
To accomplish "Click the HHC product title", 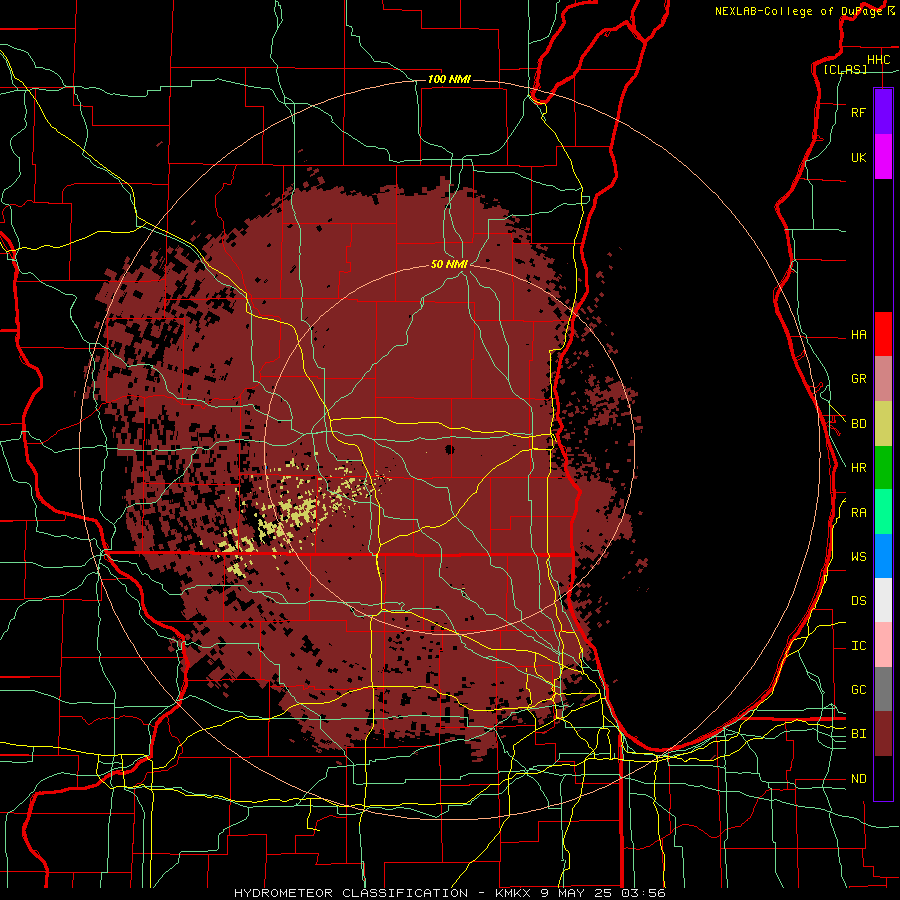I will click(878, 60).
